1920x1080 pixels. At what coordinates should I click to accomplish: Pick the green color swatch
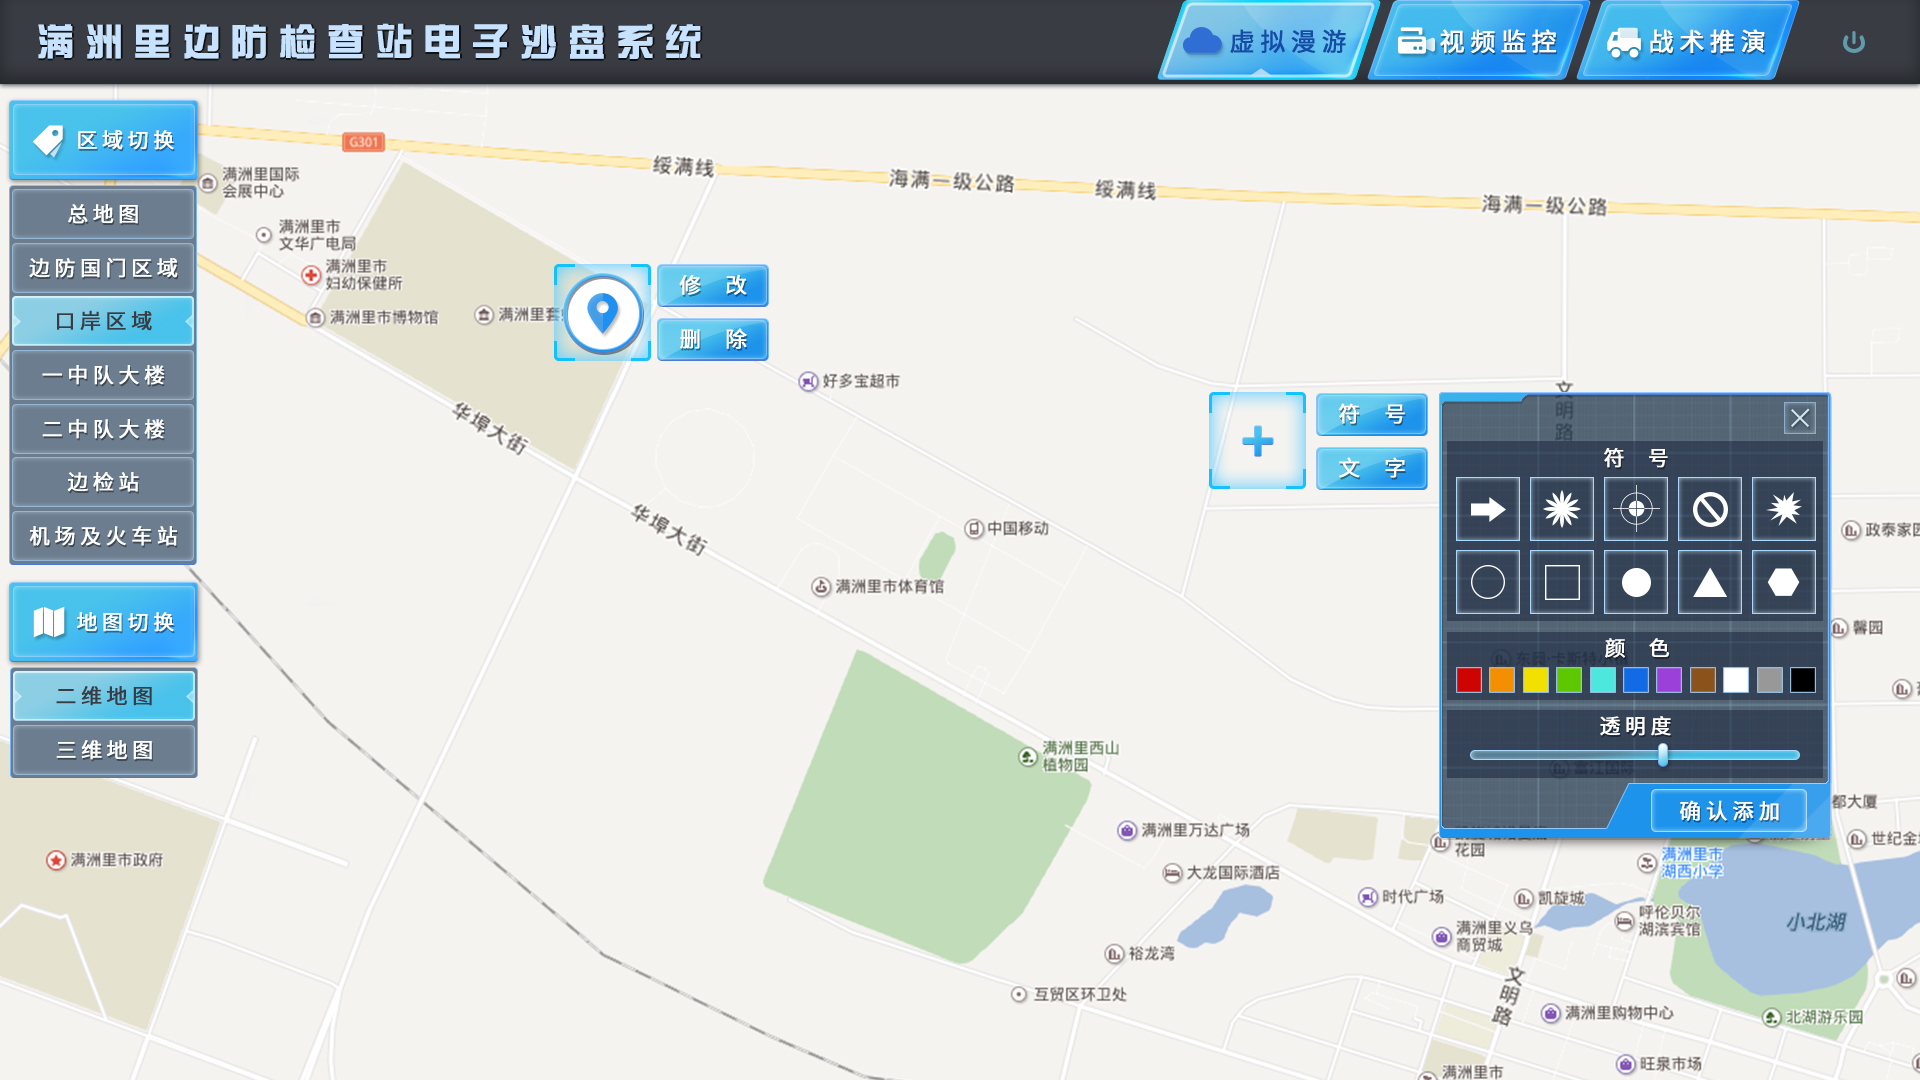coord(1569,680)
